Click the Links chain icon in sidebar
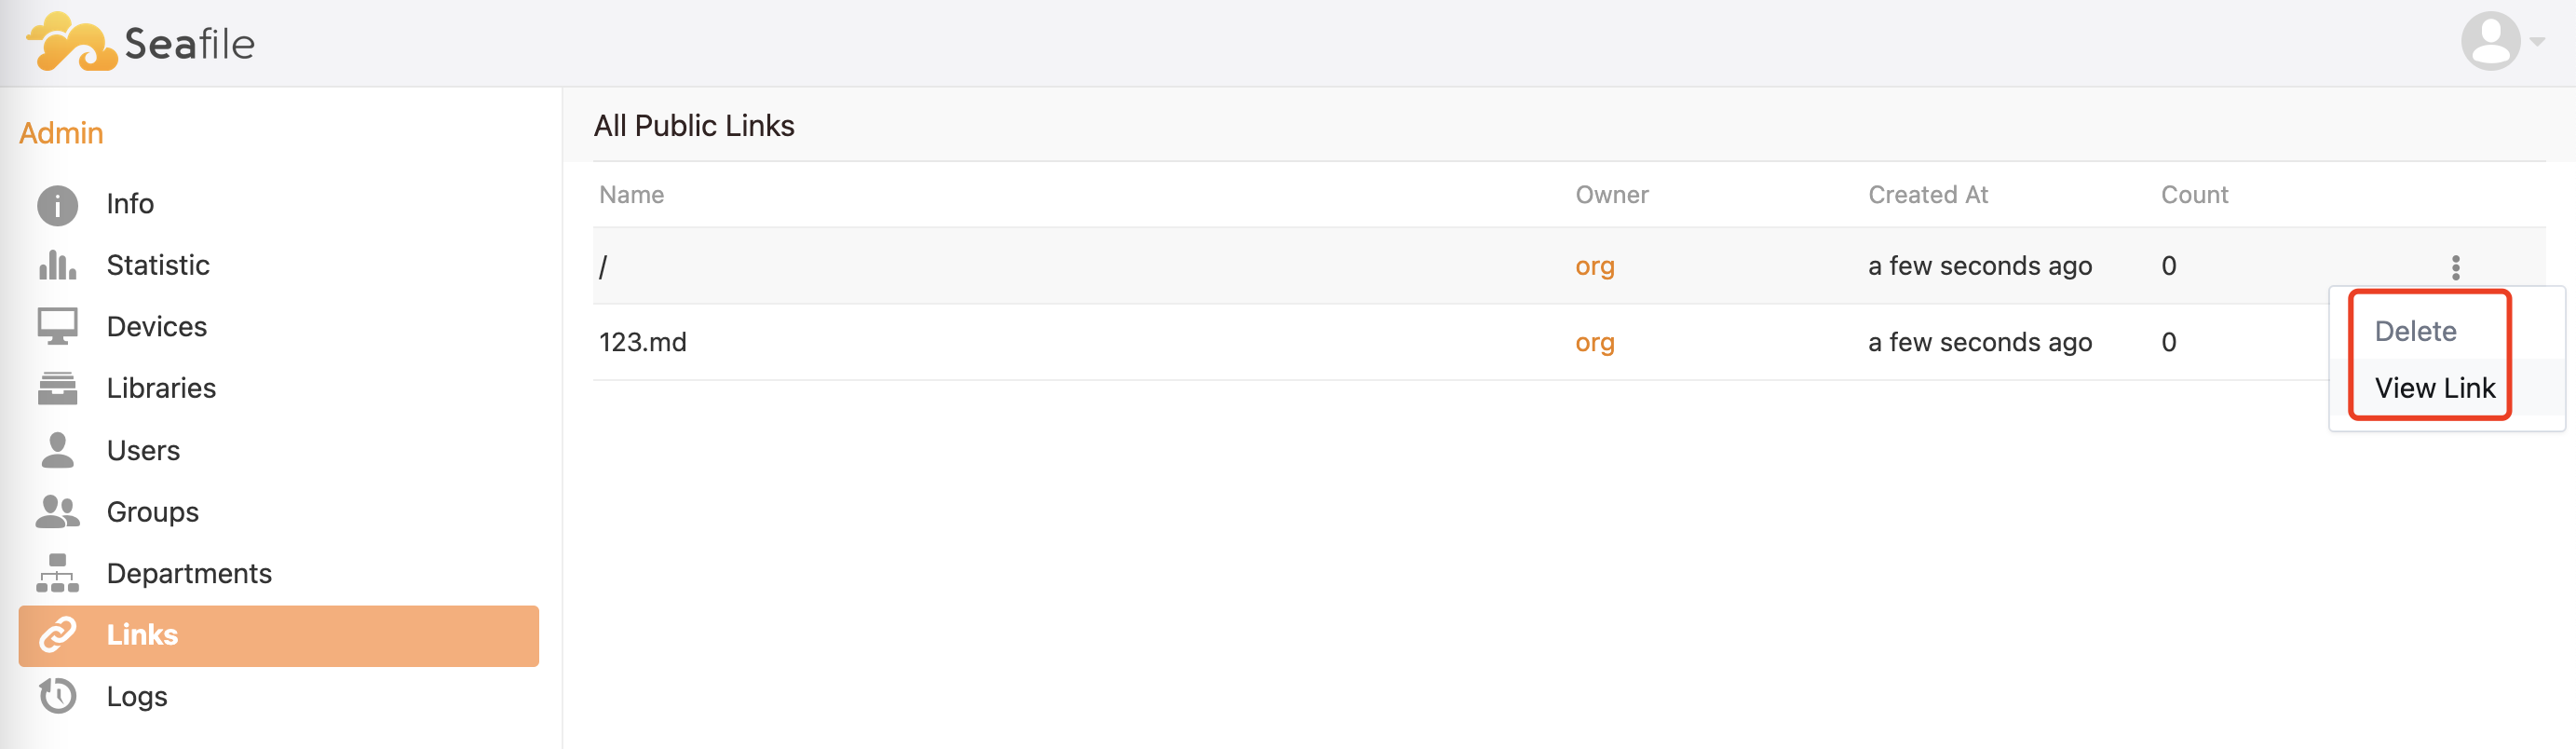Screen dimensions: 2576x749 pyautogui.click(x=57, y=635)
